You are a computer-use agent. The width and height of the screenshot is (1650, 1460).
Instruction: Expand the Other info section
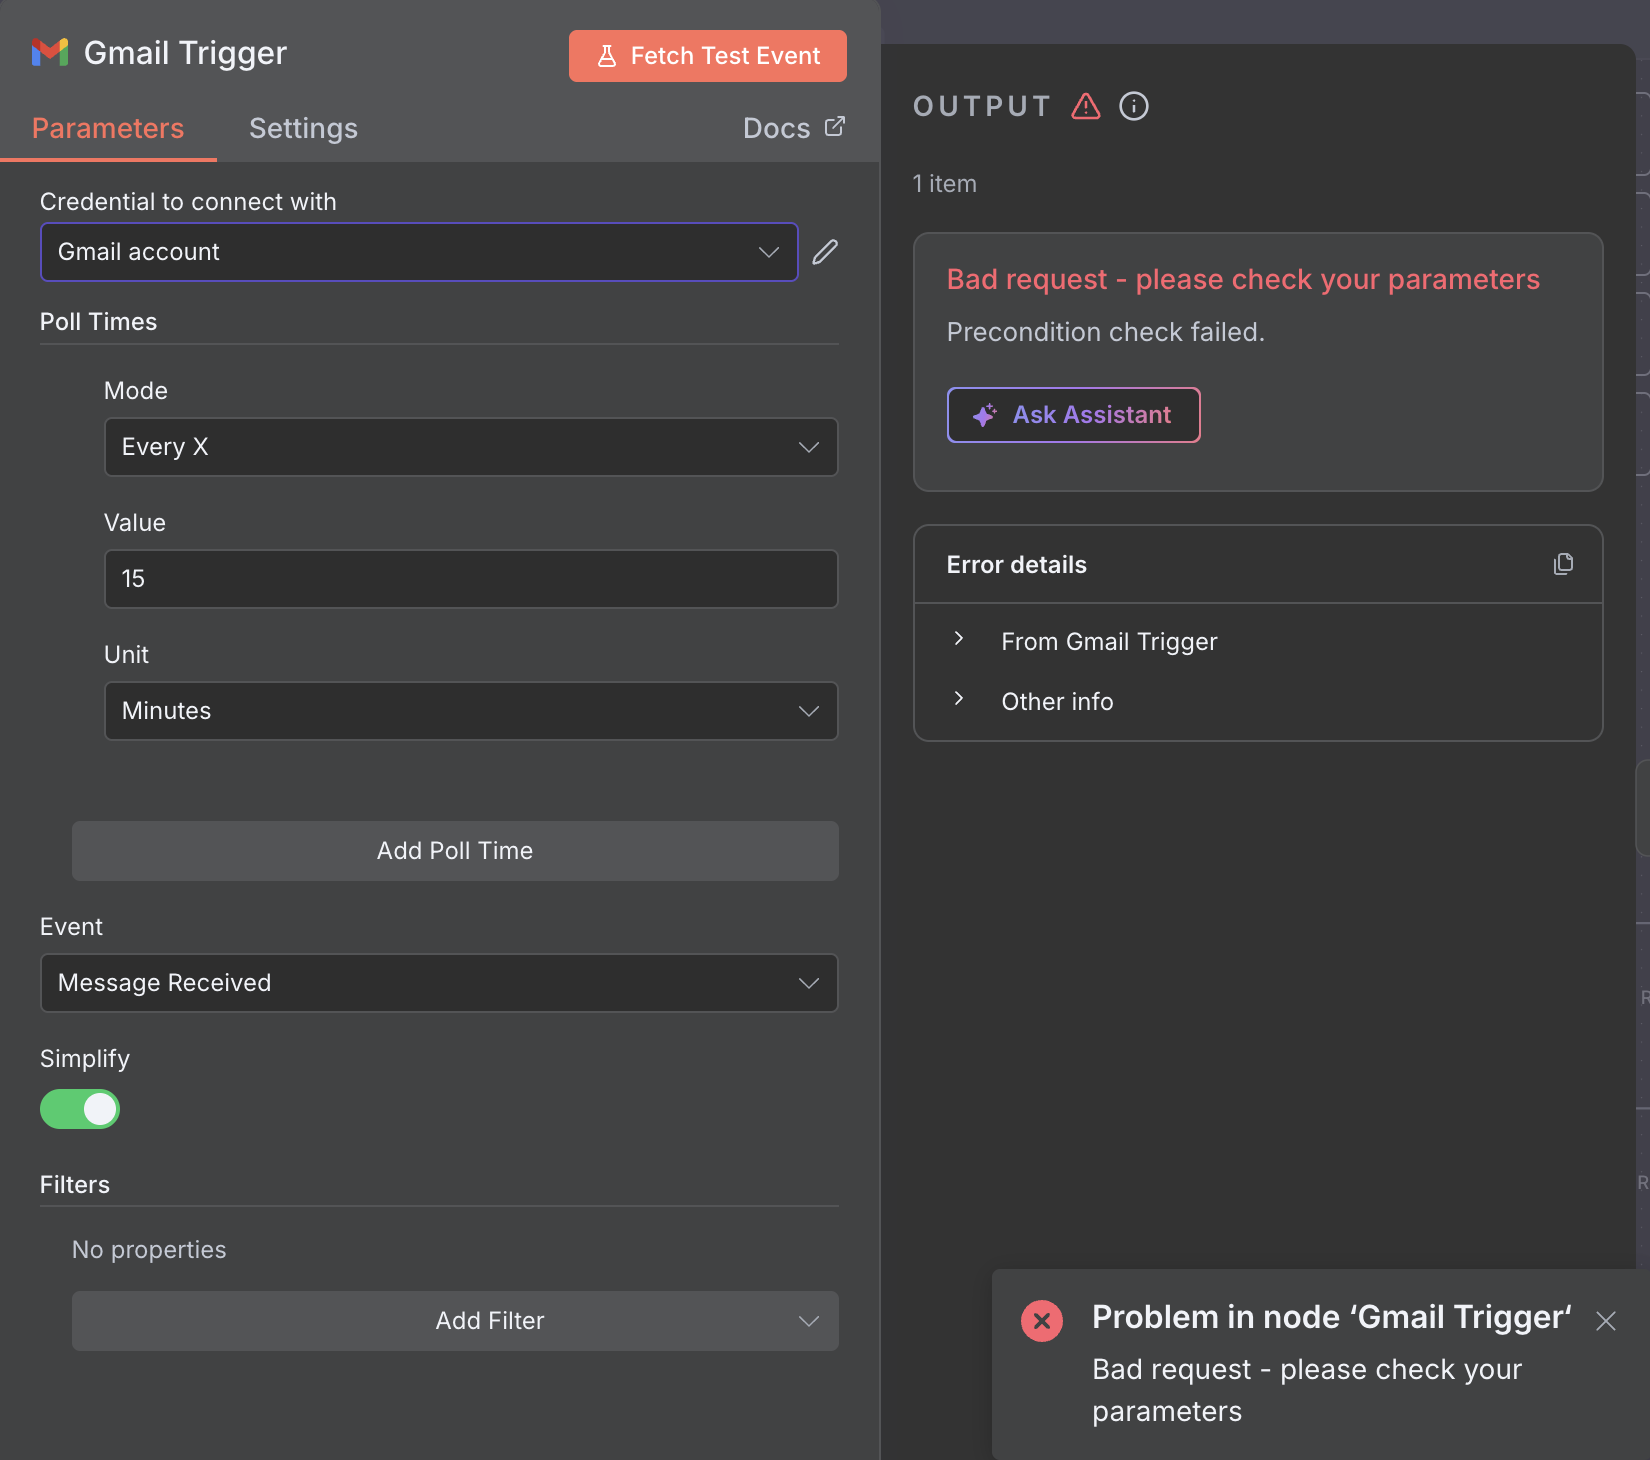[1056, 701]
